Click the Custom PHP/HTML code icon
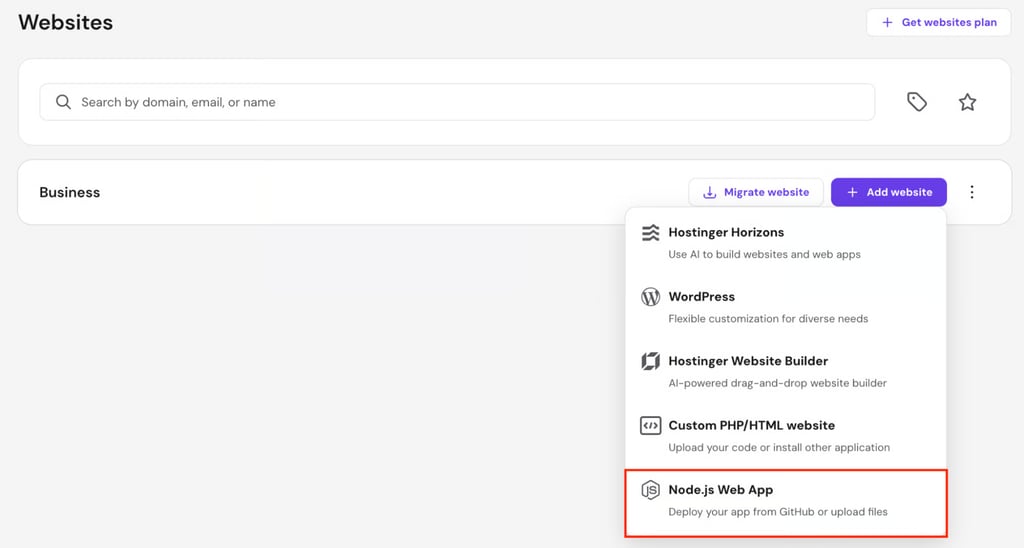This screenshot has width=1024, height=548. tap(650, 426)
